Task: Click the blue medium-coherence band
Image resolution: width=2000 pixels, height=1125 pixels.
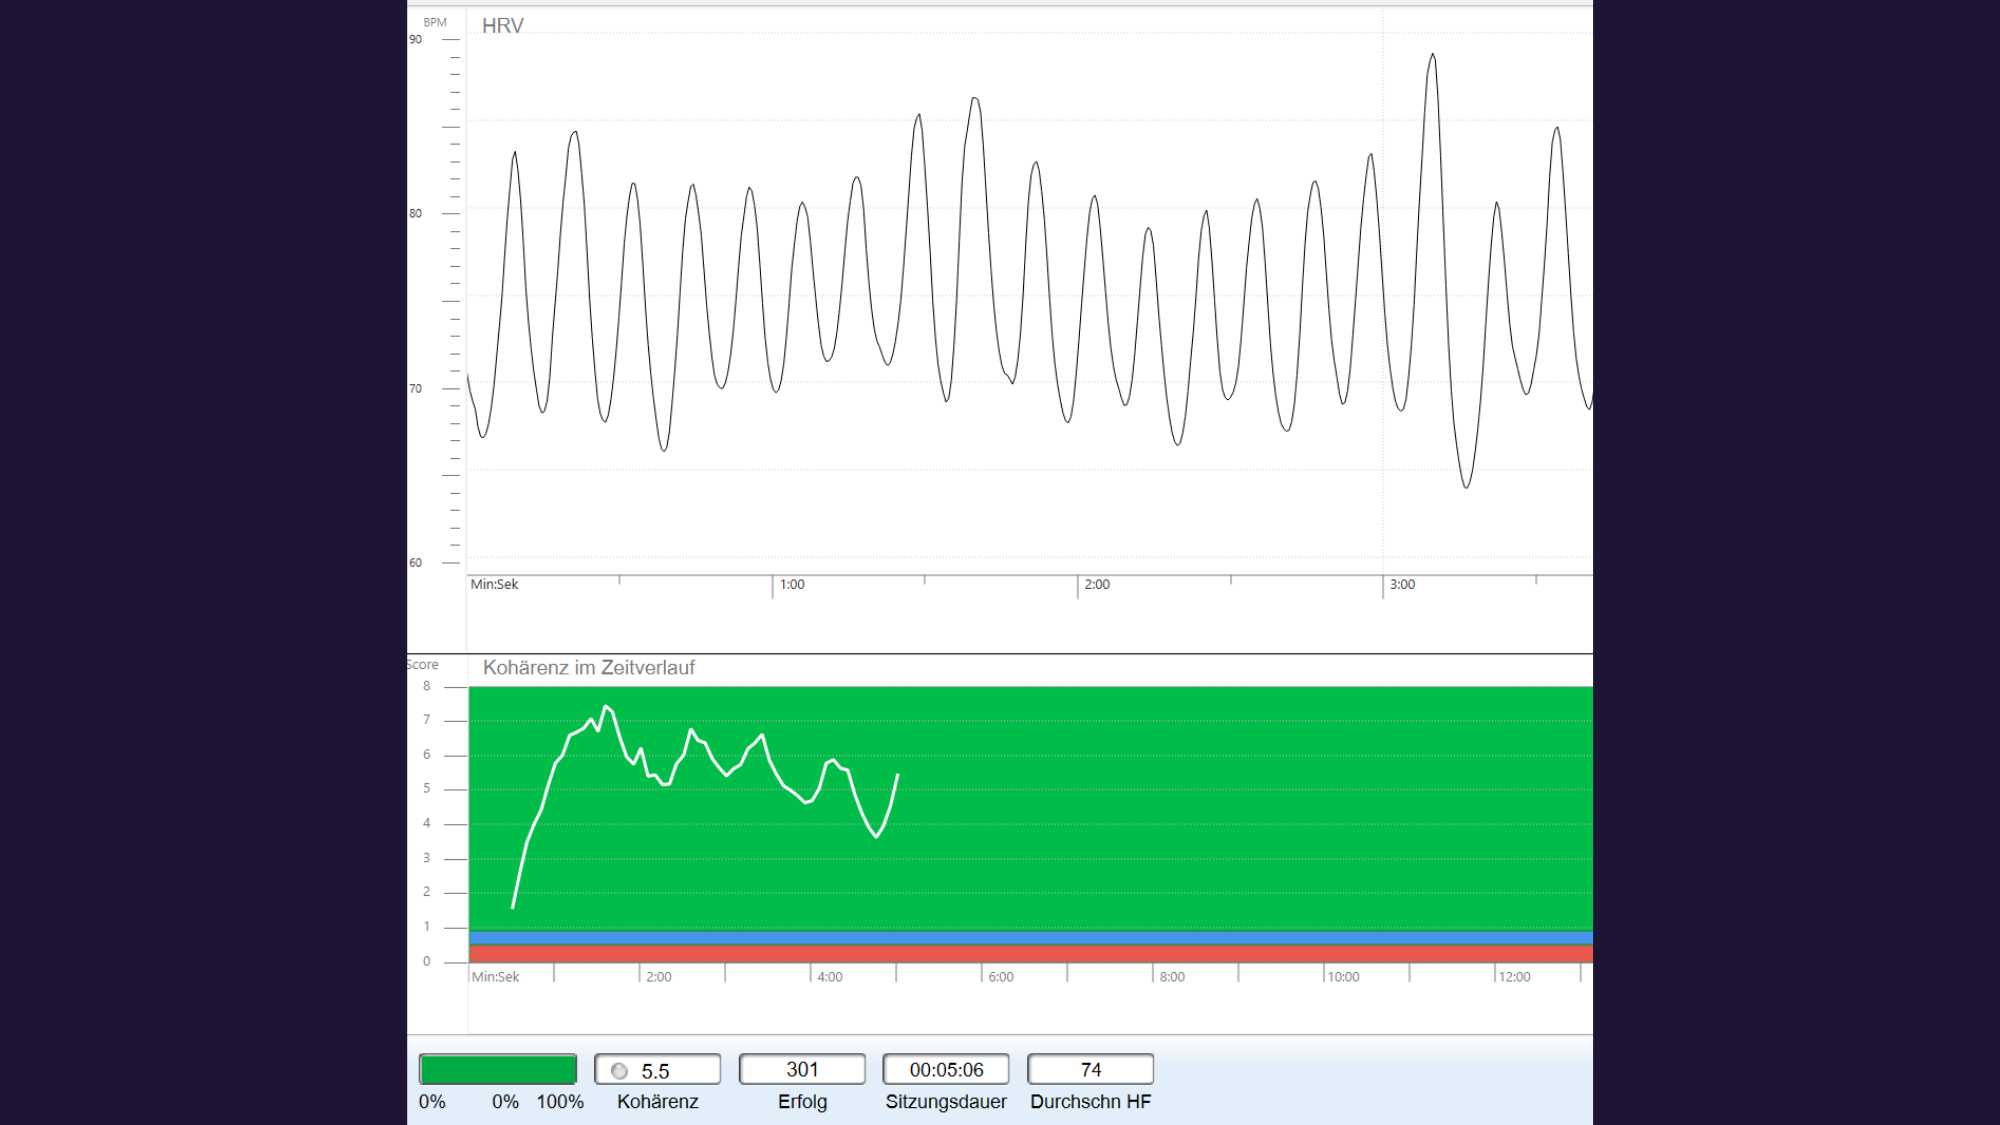Action: 1030,938
